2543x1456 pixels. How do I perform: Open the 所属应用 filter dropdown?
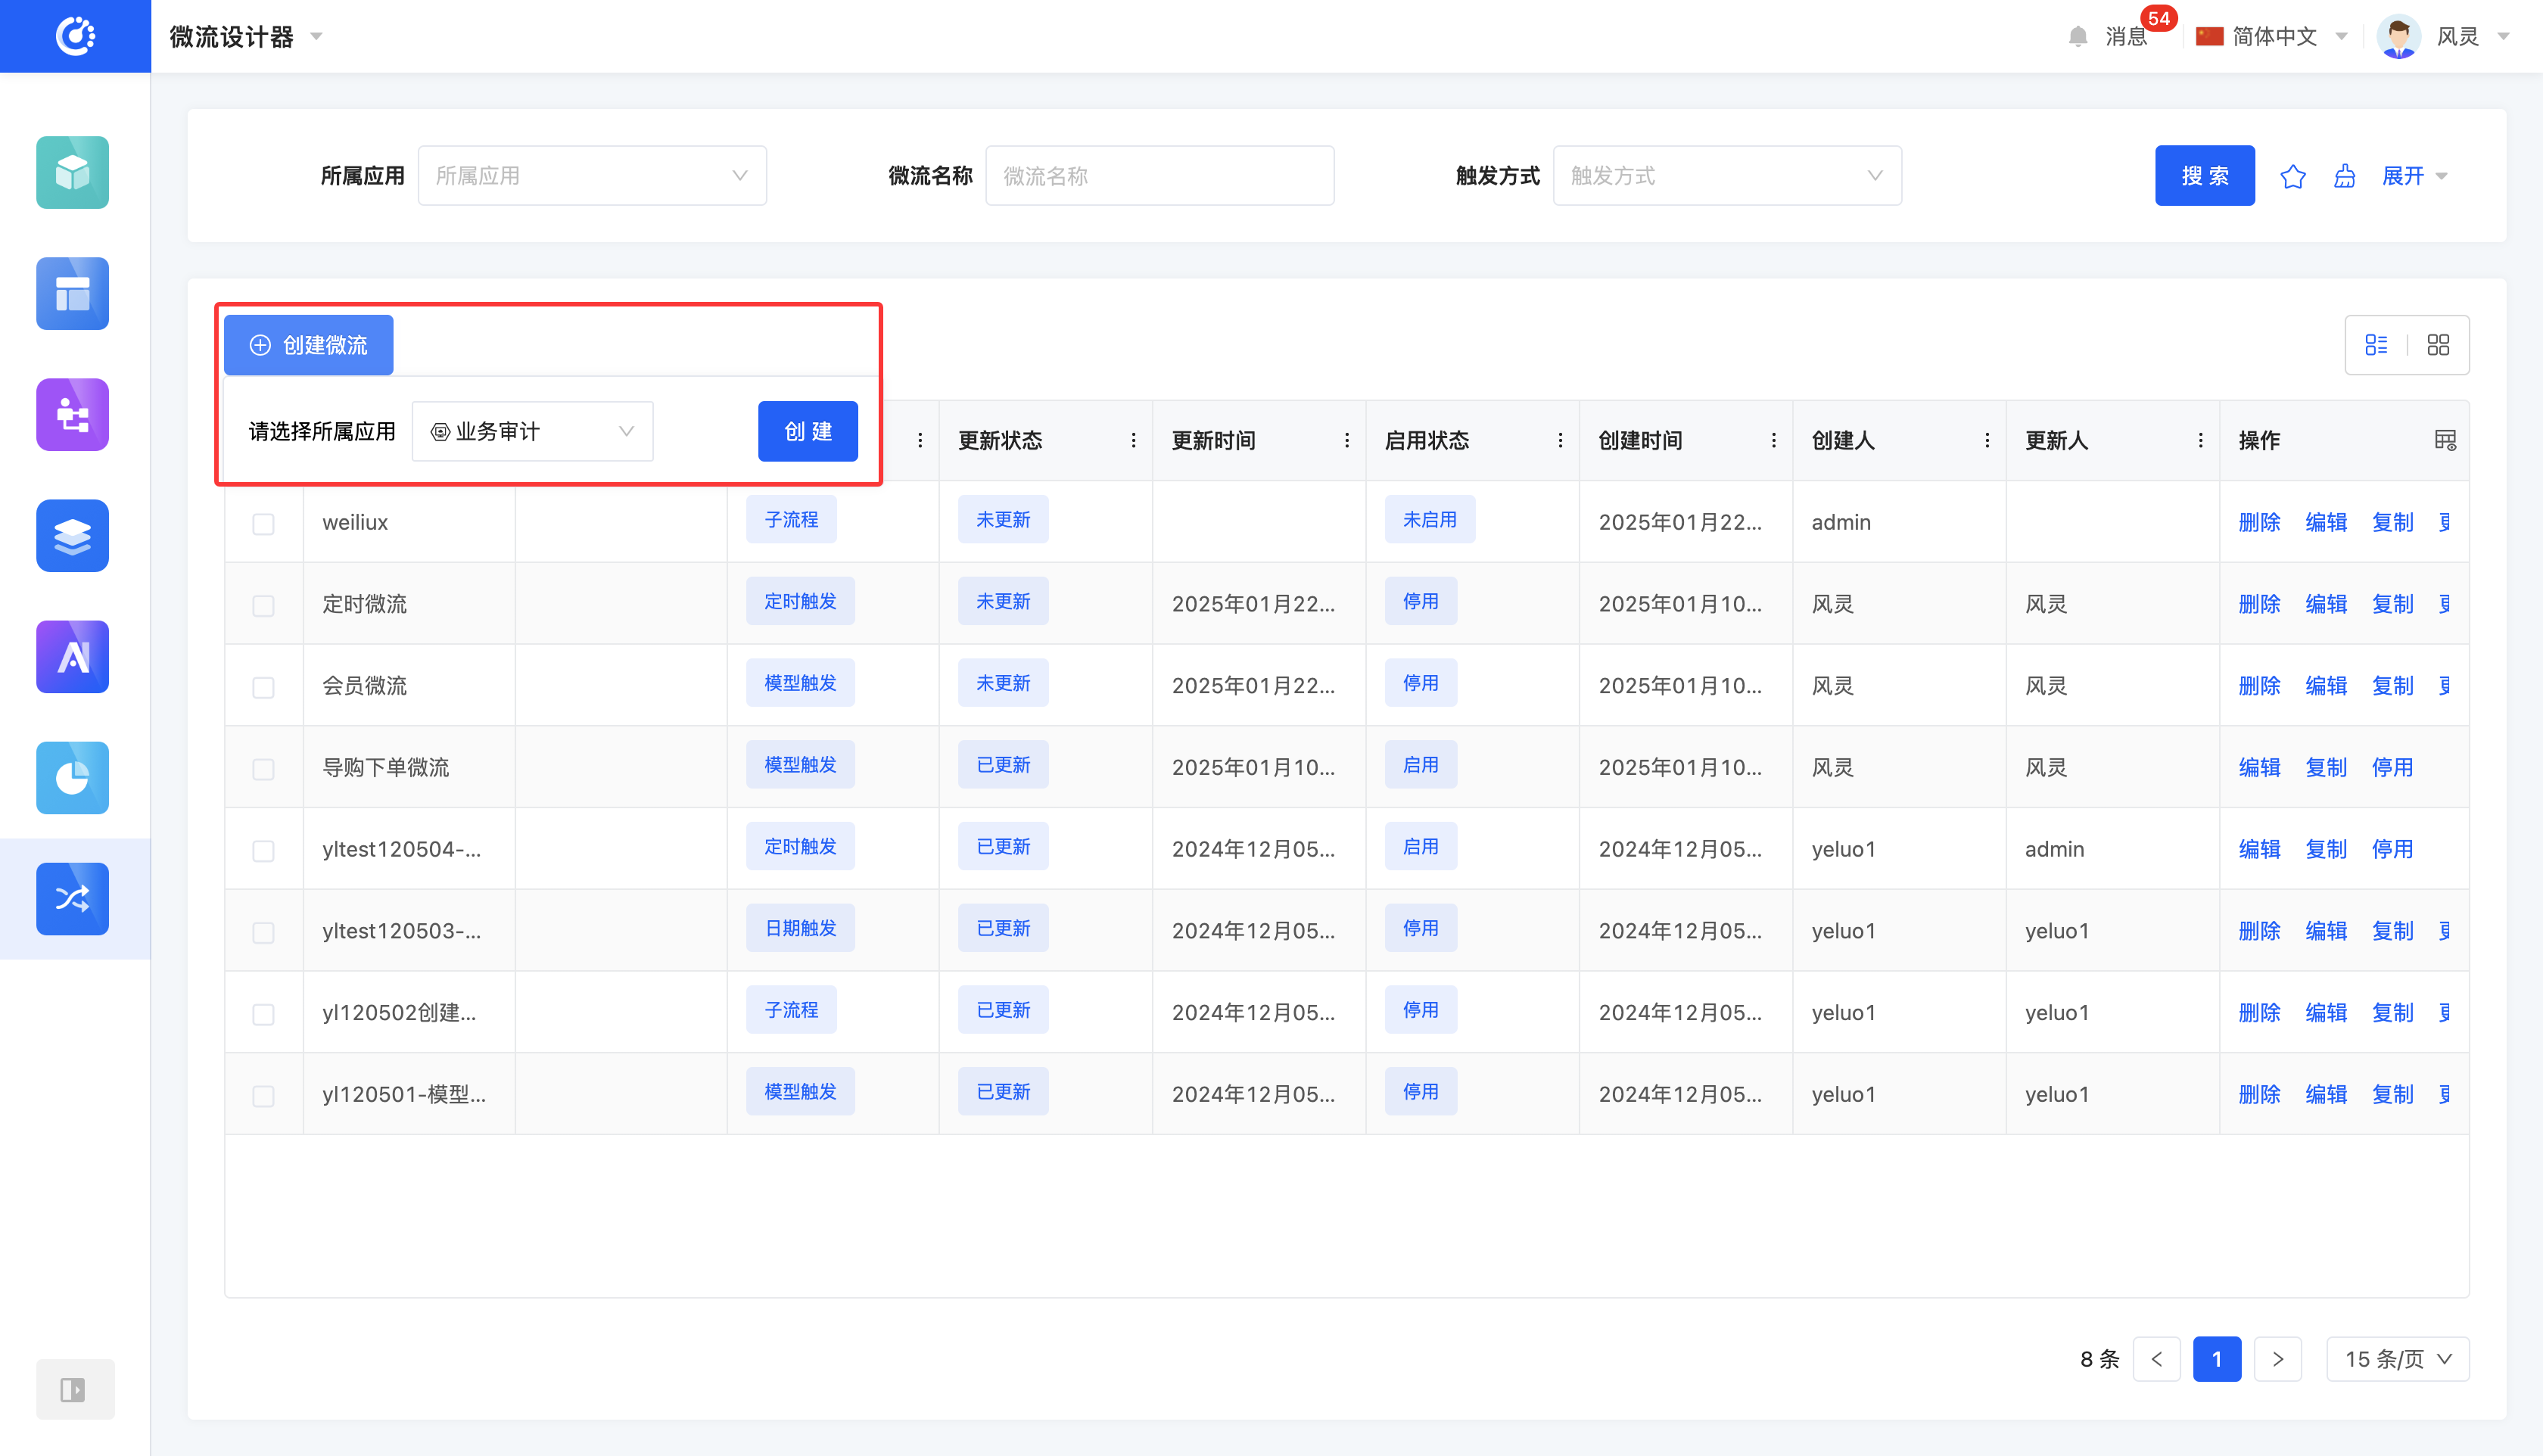coord(592,176)
